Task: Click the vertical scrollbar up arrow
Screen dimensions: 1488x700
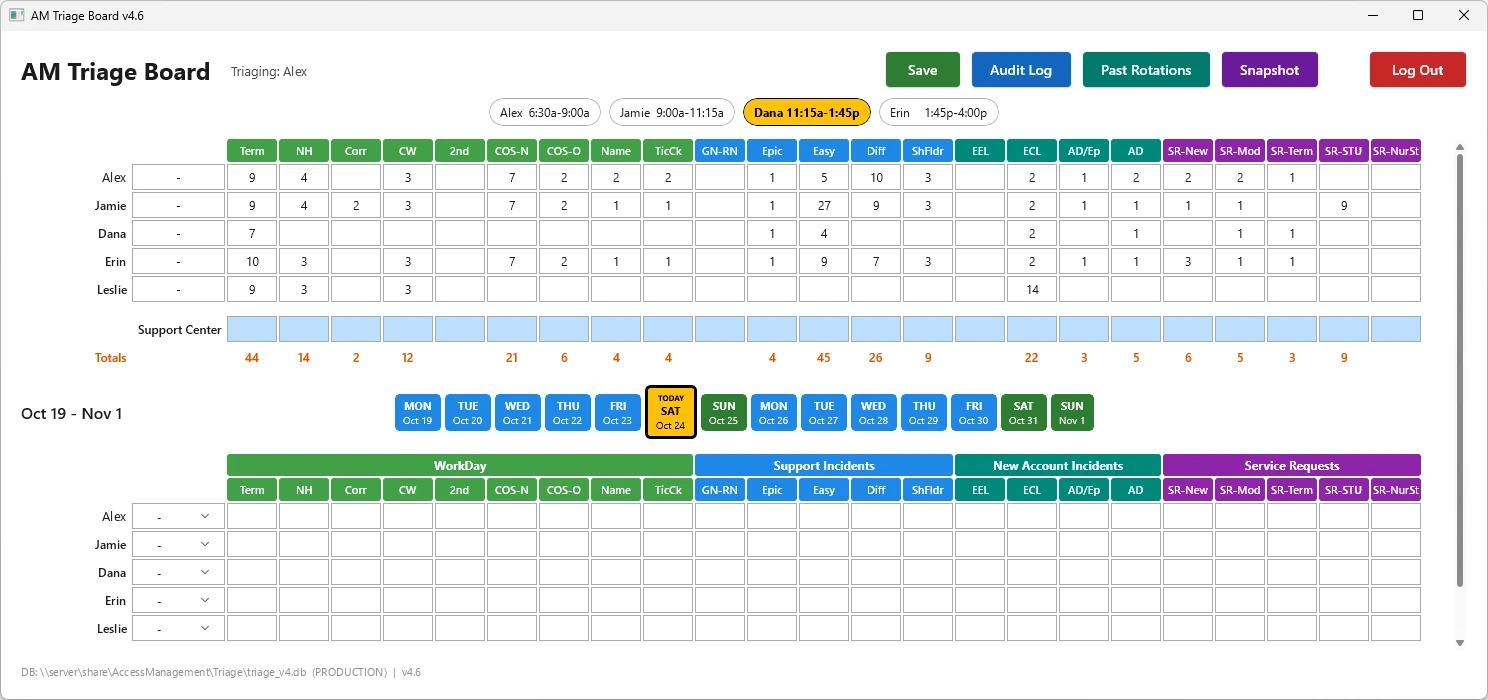Action: pyautogui.click(x=1460, y=146)
